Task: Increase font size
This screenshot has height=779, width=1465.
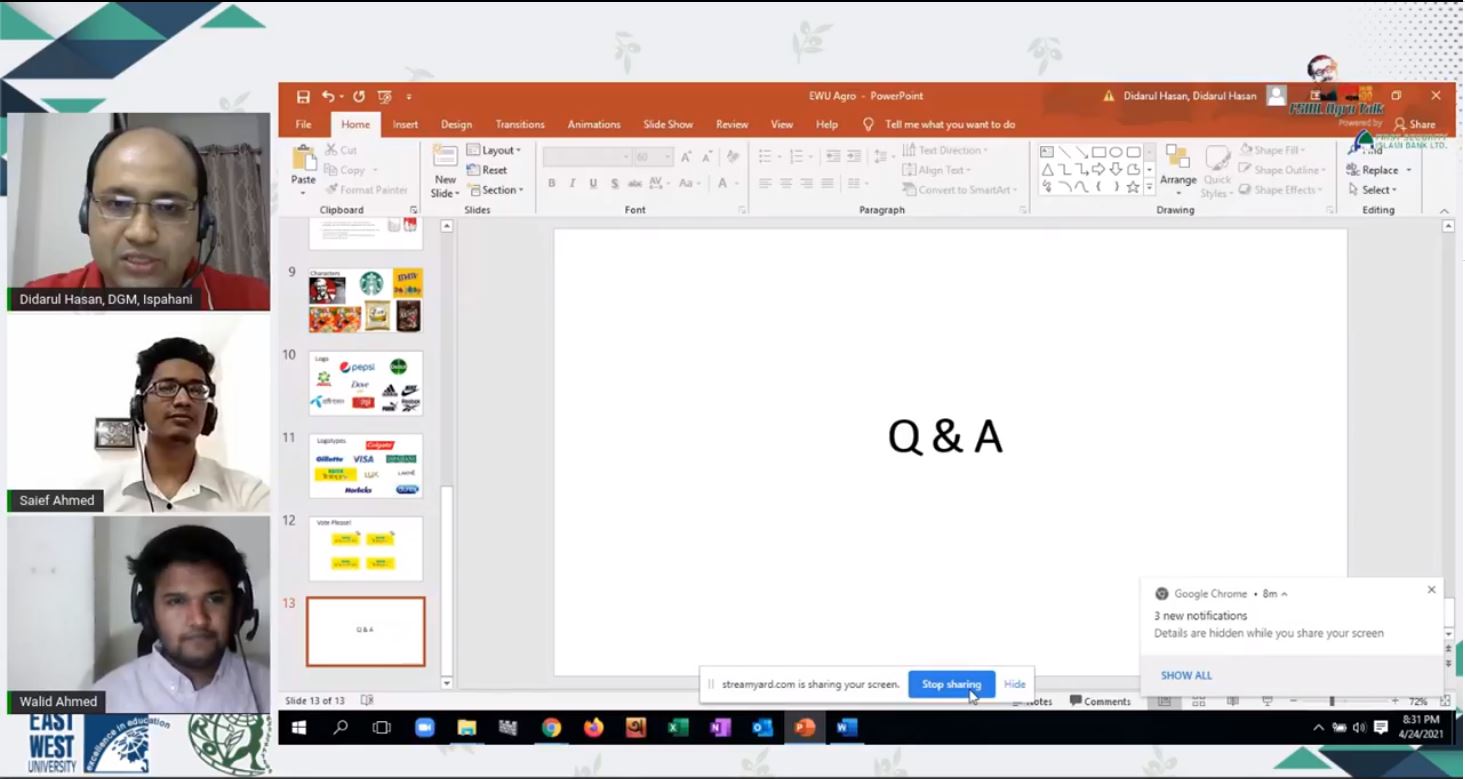Action: (x=686, y=157)
